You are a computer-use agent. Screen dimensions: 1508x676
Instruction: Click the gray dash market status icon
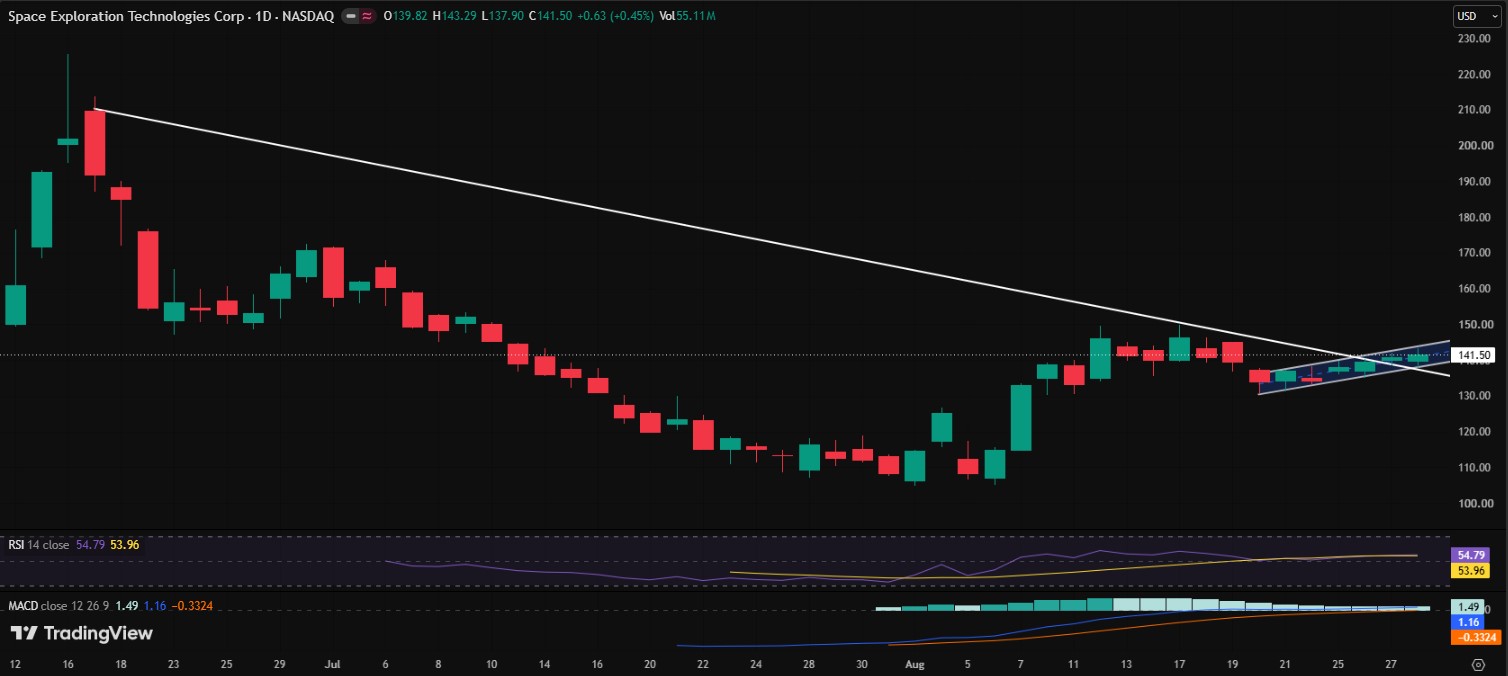tap(350, 17)
